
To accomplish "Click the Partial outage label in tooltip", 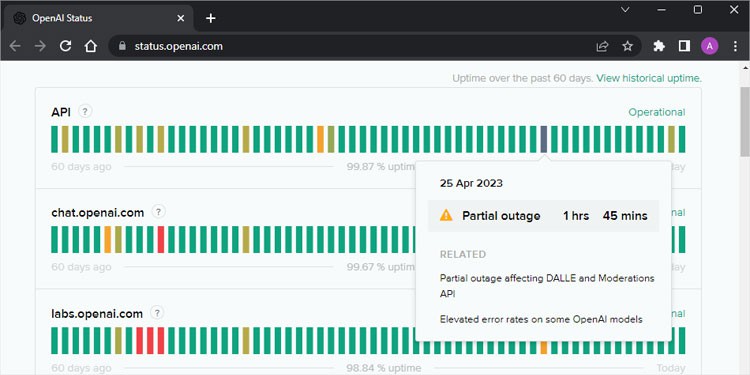I will click(501, 216).
